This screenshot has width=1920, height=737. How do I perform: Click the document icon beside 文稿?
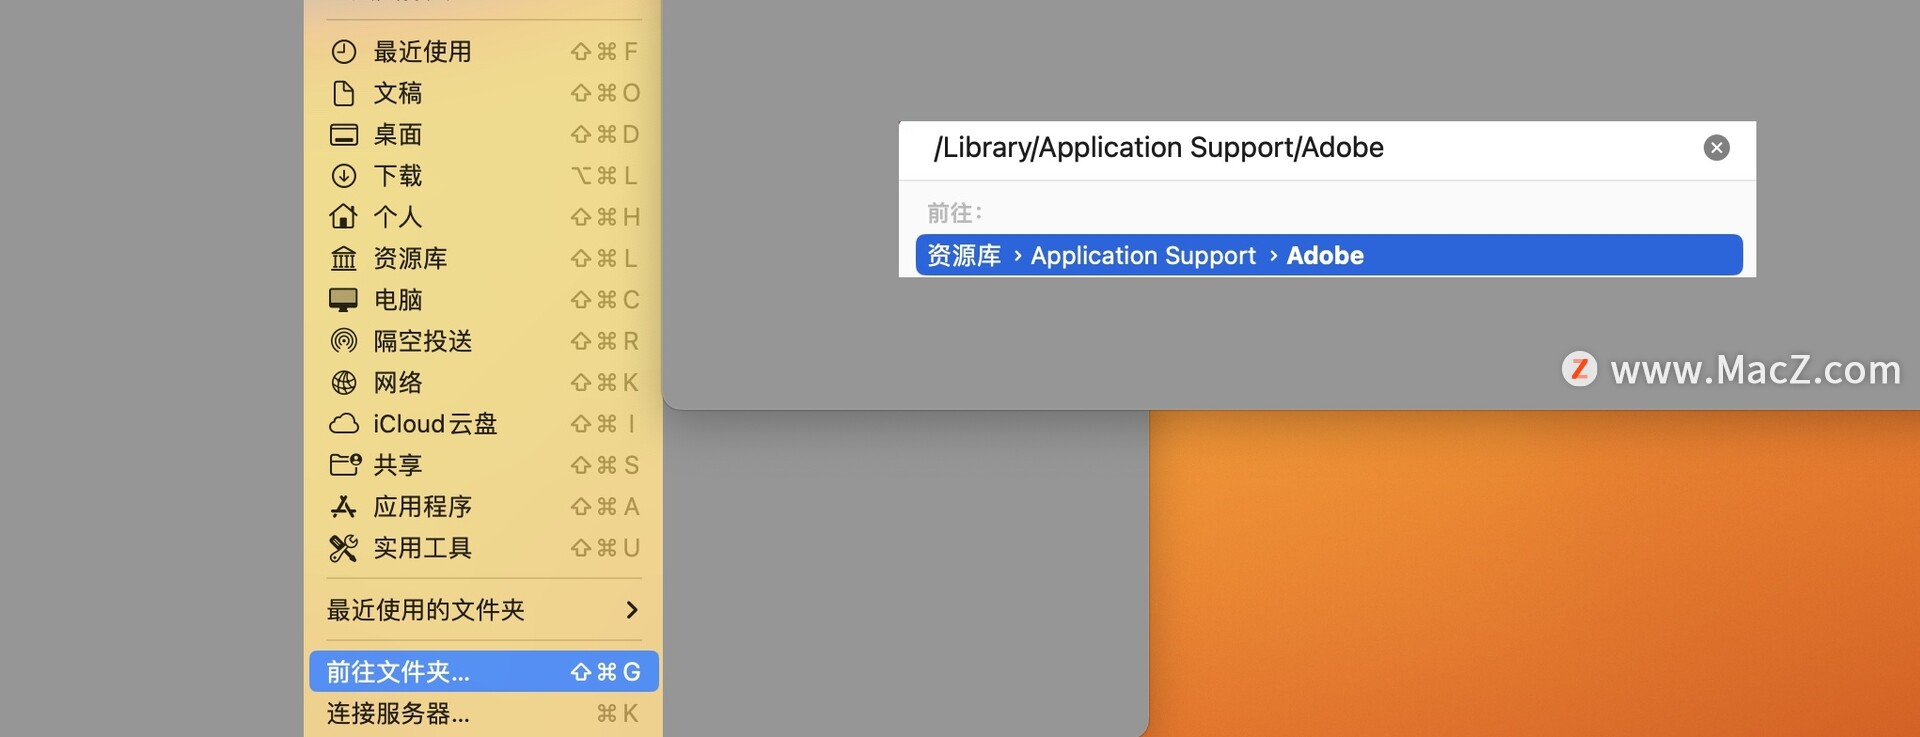(343, 93)
